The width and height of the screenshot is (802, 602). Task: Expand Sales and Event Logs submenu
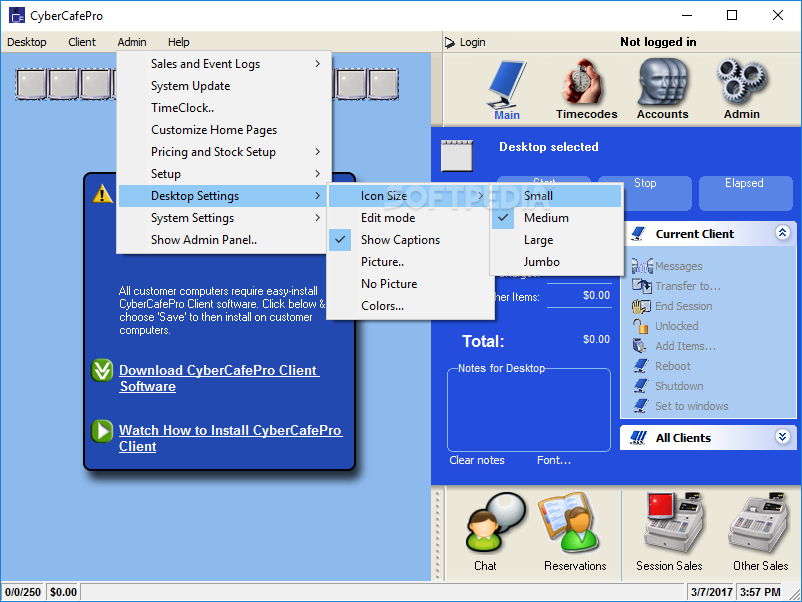pyautogui.click(x=222, y=64)
